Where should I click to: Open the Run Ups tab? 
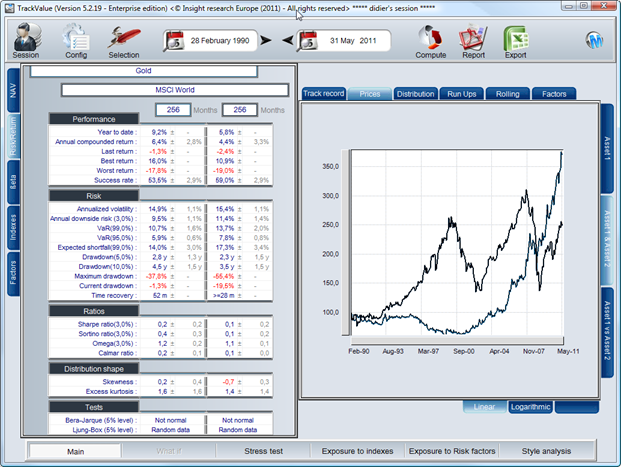pos(461,94)
